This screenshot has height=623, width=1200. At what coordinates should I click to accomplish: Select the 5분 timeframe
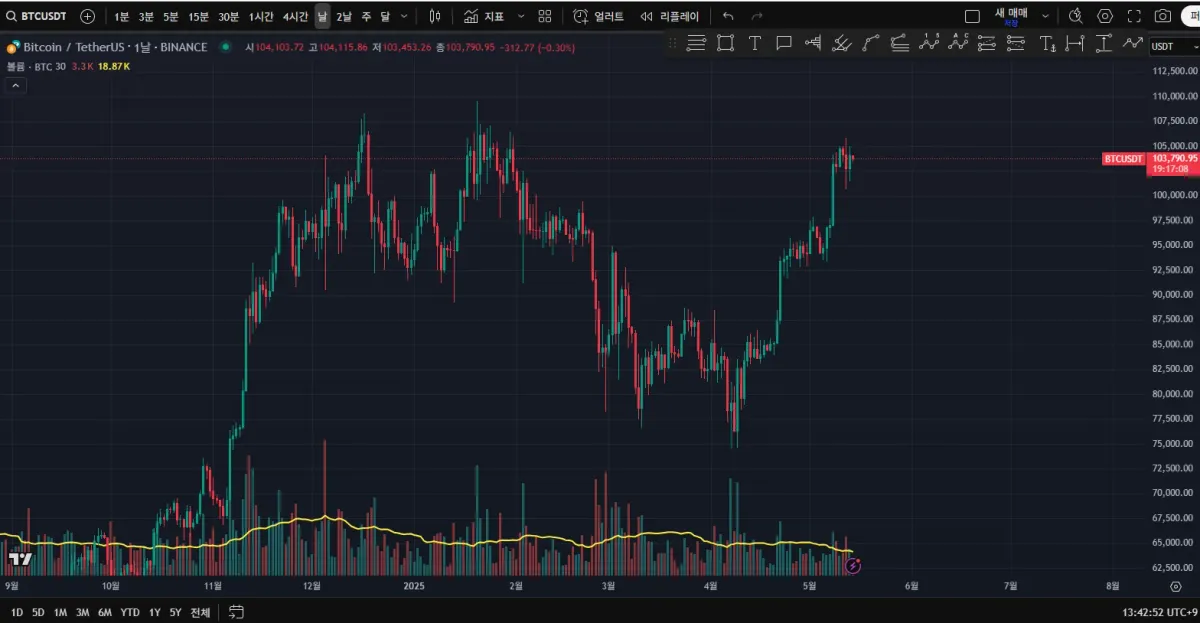click(171, 17)
